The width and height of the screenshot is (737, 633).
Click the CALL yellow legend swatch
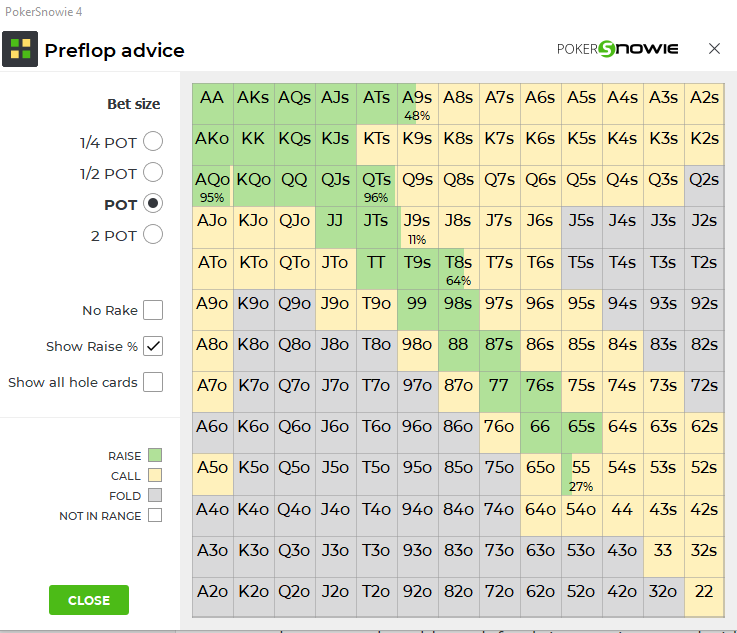pos(155,475)
